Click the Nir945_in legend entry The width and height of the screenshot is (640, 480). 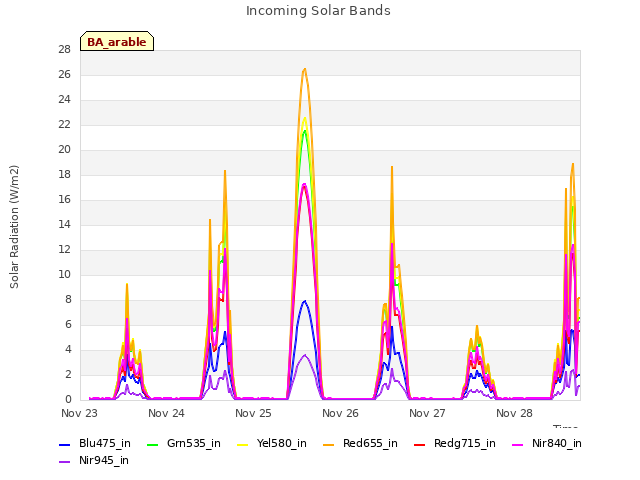click(94, 460)
